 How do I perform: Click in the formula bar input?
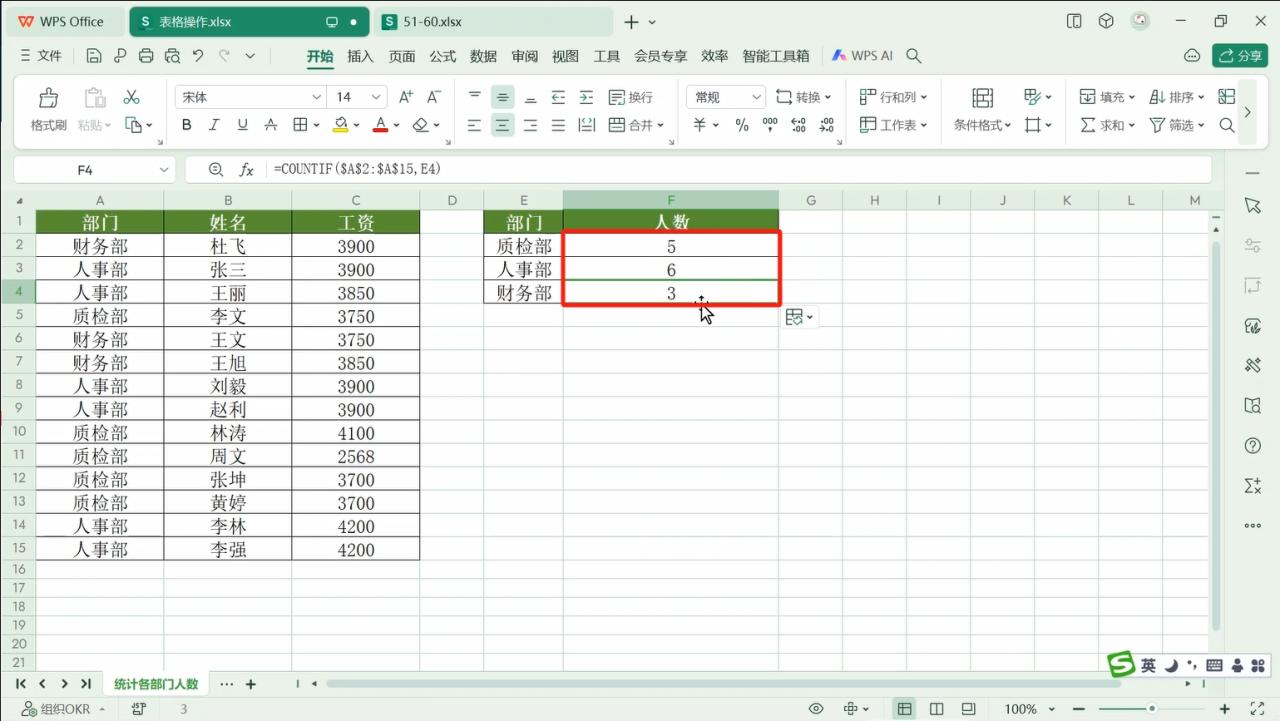[740, 170]
